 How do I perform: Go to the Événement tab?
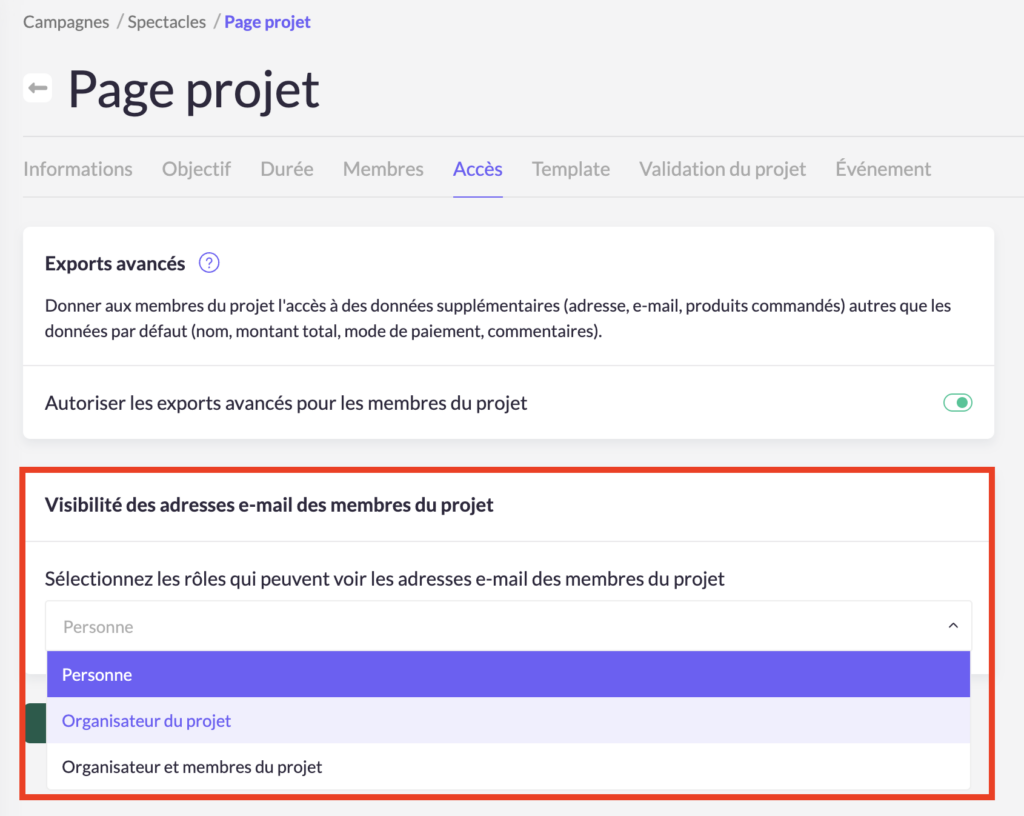(x=883, y=169)
